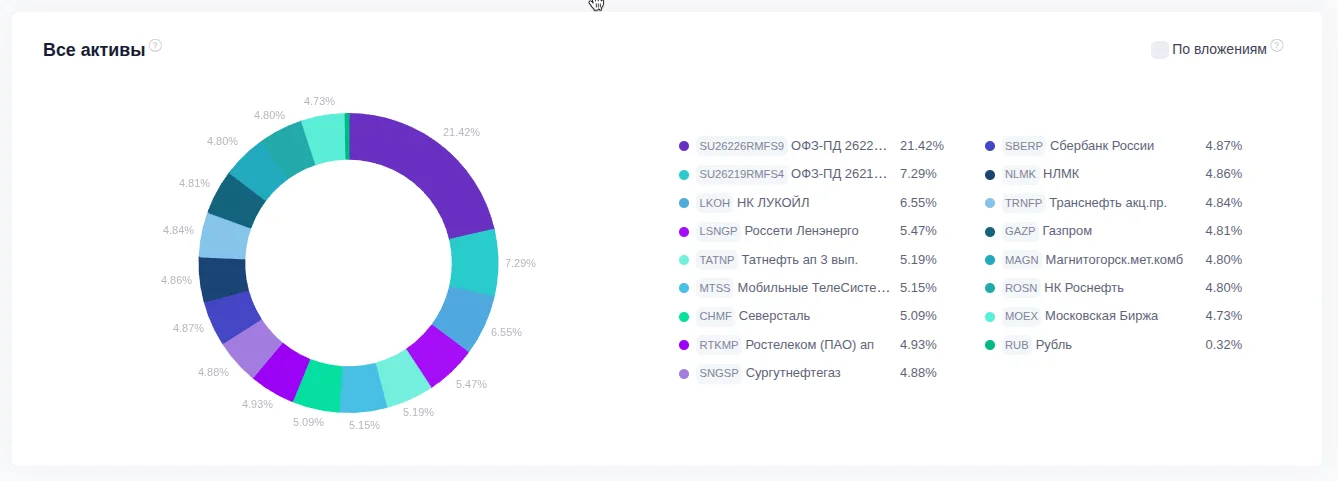Screen dimensions: 1338x481
Task: Click the teal 7.29% donut segment
Action: coord(474,263)
